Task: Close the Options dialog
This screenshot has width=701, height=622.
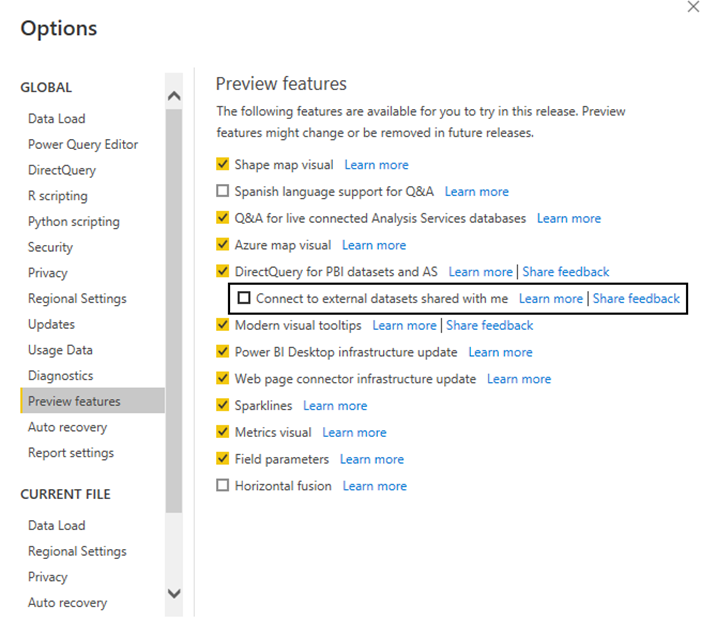Action: (x=693, y=7)
